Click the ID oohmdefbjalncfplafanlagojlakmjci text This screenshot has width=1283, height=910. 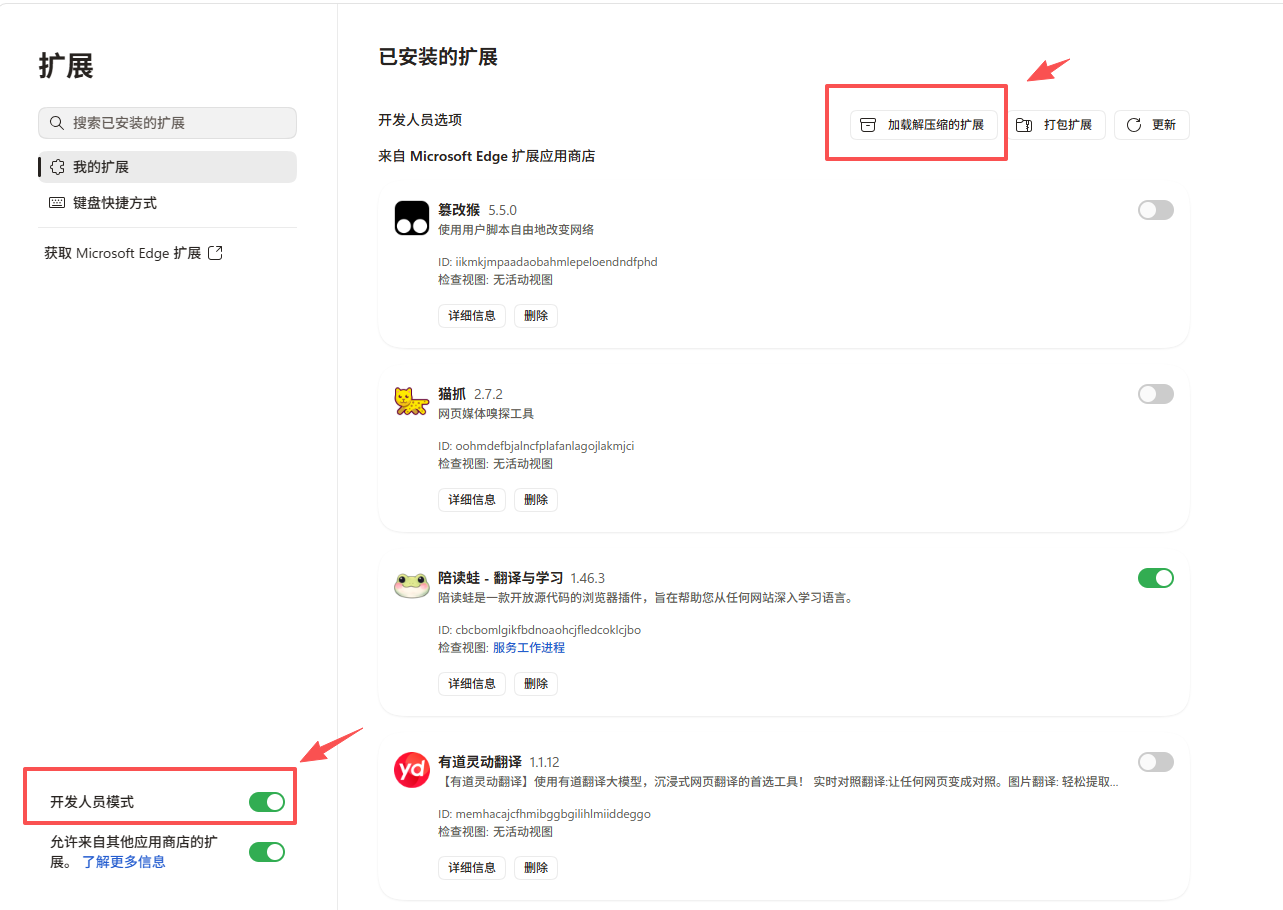click(x=536, y=446)
